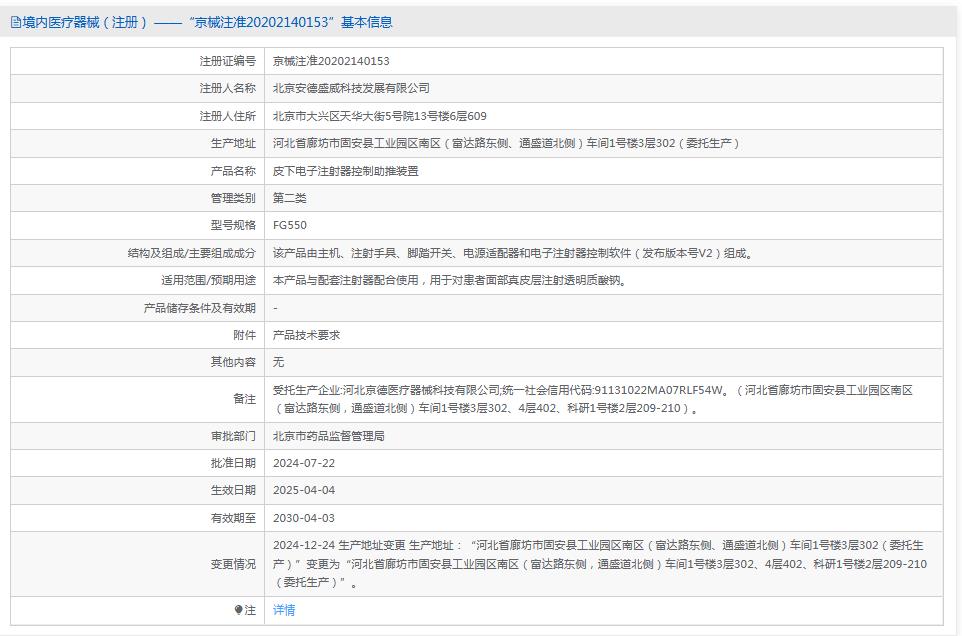Click the 附件 label
This screenshot has width=962, height=636.
coord(244,335)
